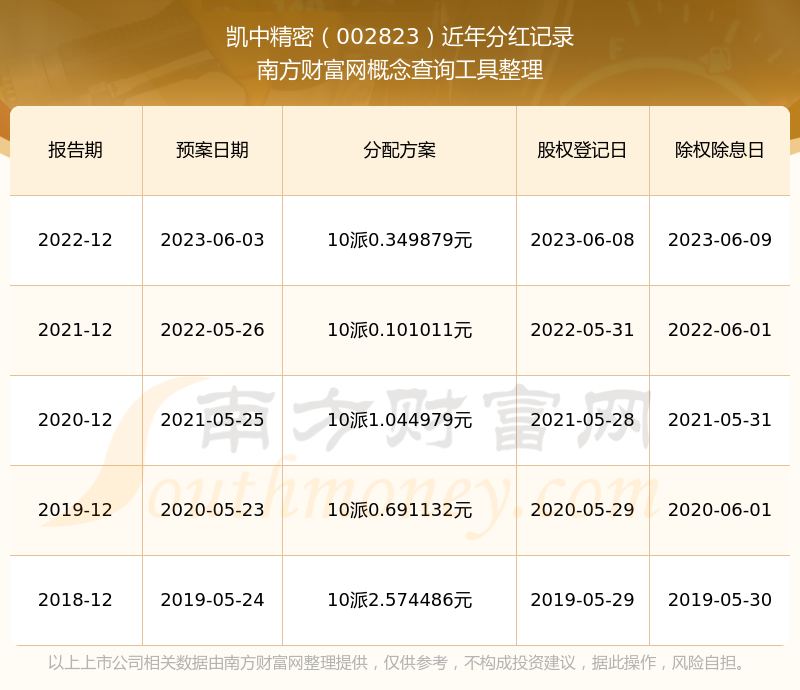Select the 分配方案 column header
Viewport: 800px width, 690px height.
(399, 150)
